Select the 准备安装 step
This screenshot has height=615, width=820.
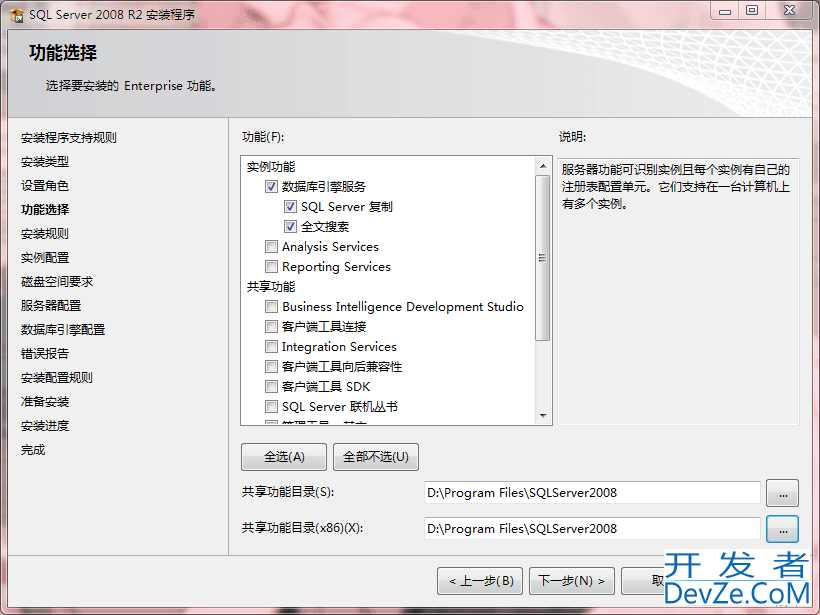(45, 402)
